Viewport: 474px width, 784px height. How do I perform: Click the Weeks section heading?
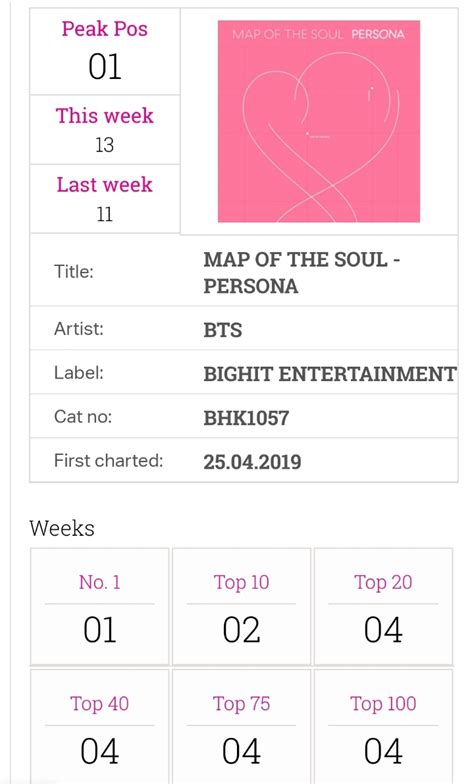(62, 528)
